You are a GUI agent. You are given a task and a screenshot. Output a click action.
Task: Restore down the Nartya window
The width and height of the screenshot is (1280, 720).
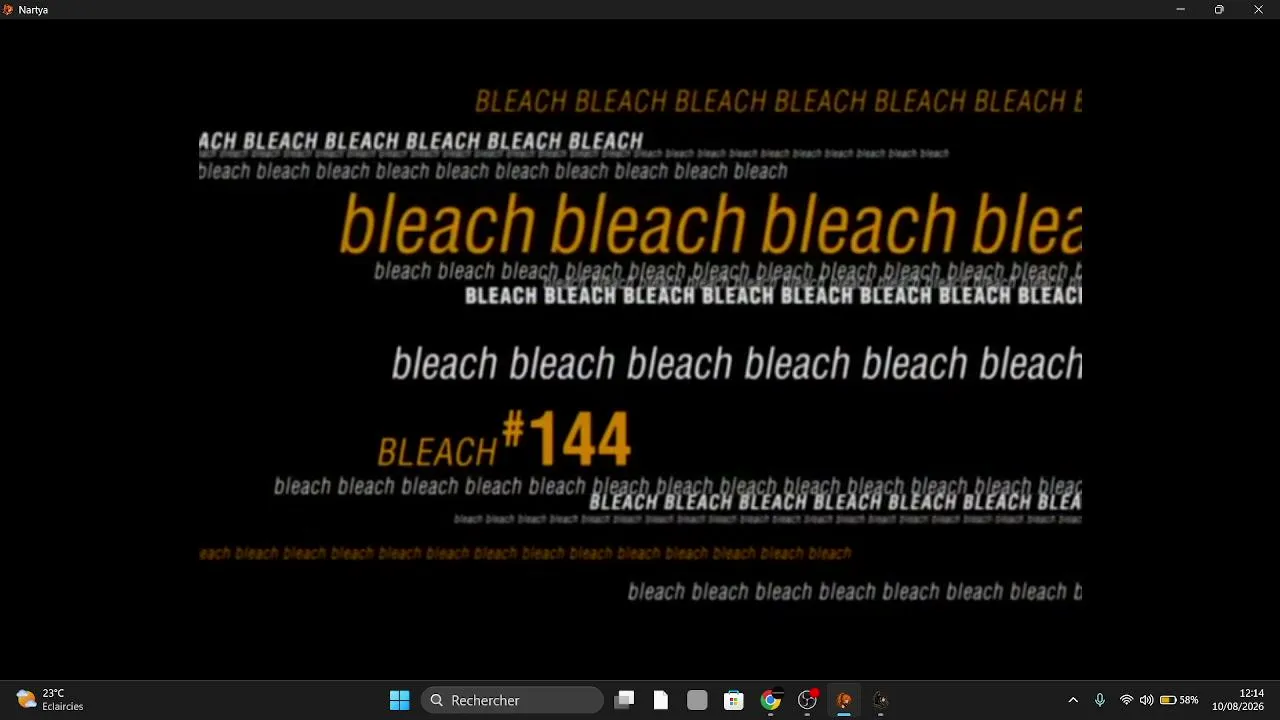tap(1219, 10)
